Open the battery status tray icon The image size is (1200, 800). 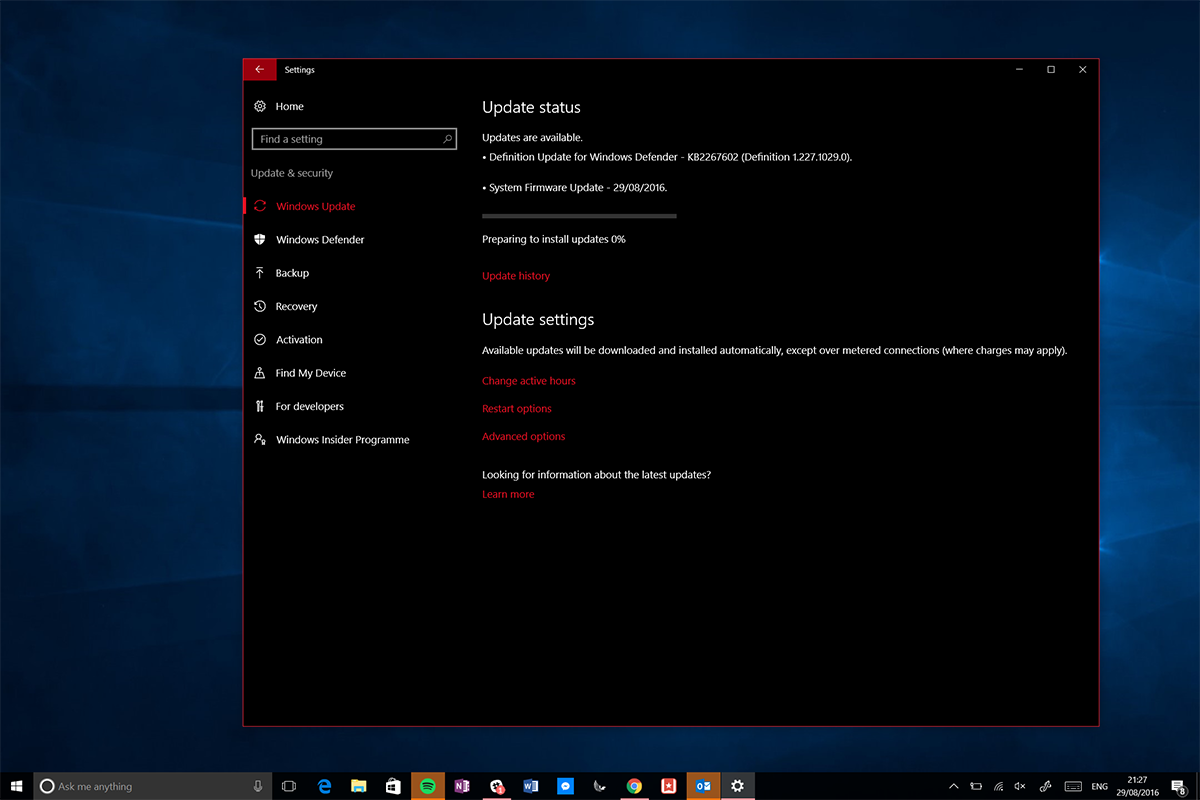click(976, 786)
